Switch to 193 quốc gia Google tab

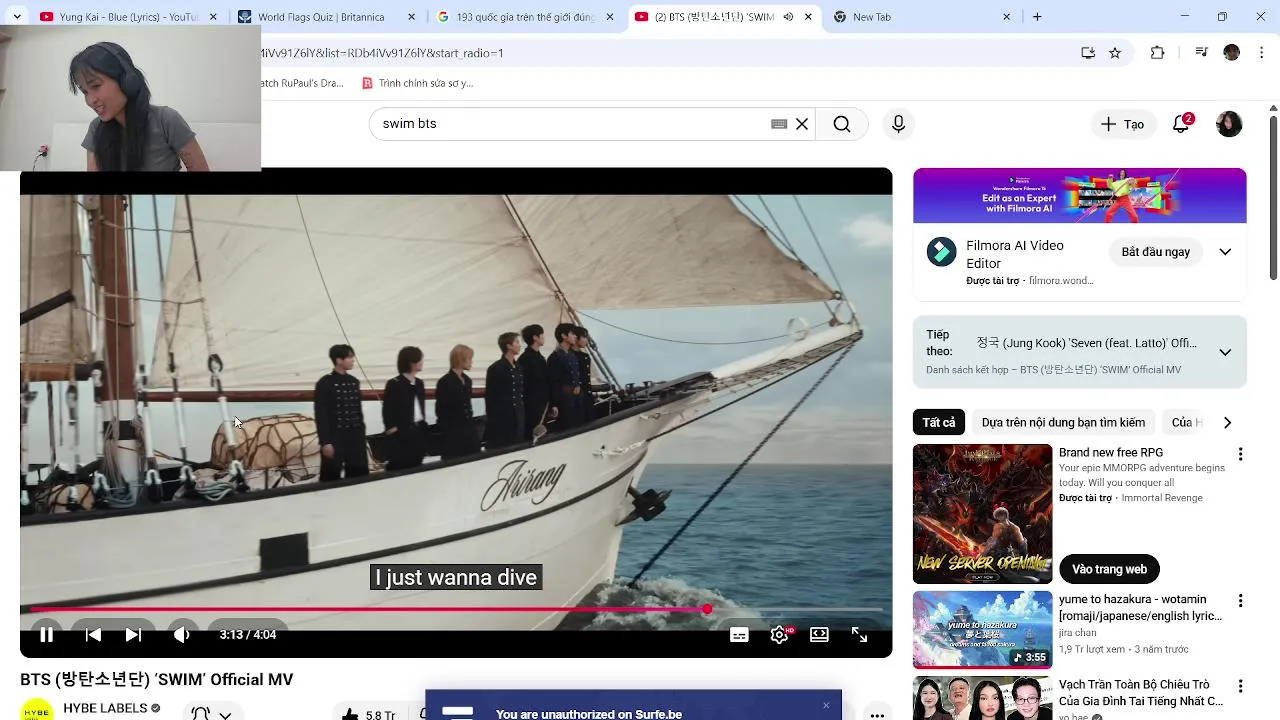pos(530,17)
